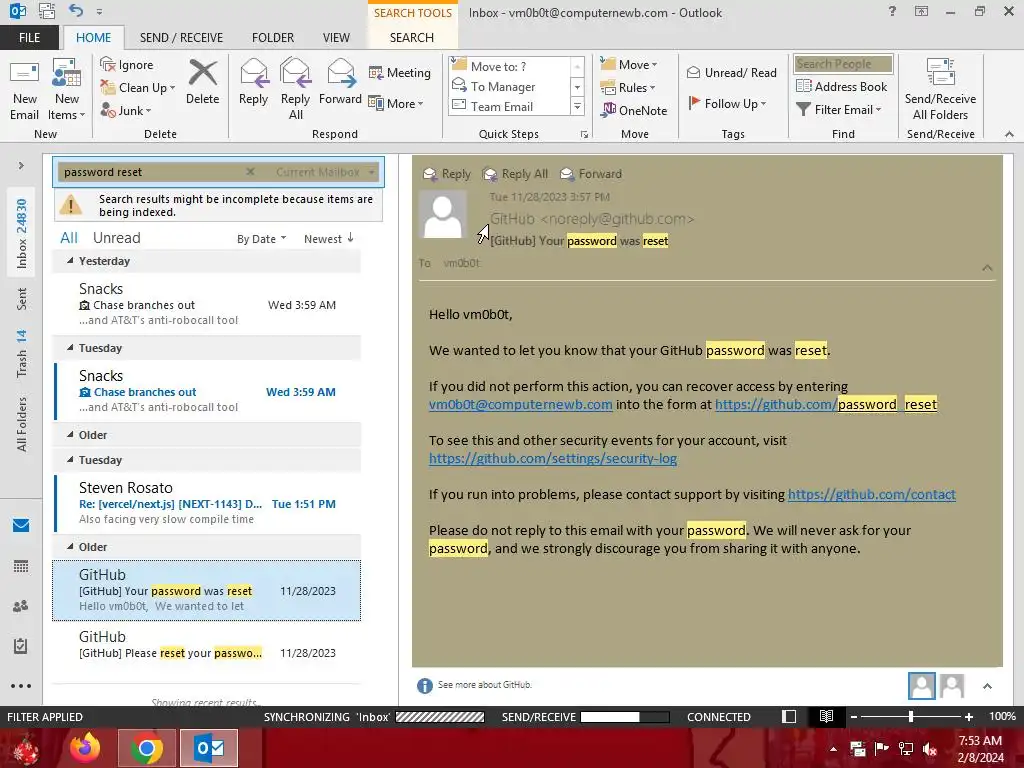Screen dimensions: 1024x768
Task: Open the Move dropdown in ribbon
Action: pyautogui.click(x=629, y=65)
